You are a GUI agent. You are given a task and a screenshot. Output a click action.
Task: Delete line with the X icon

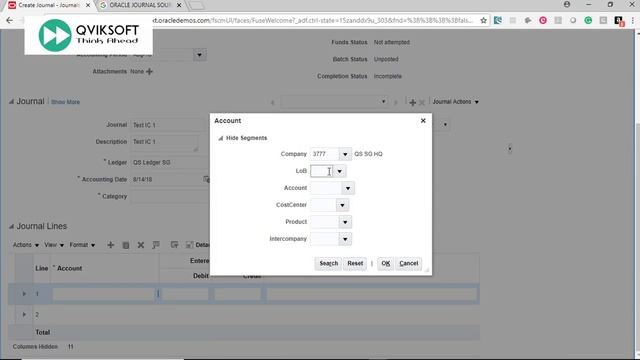(141, 245)
